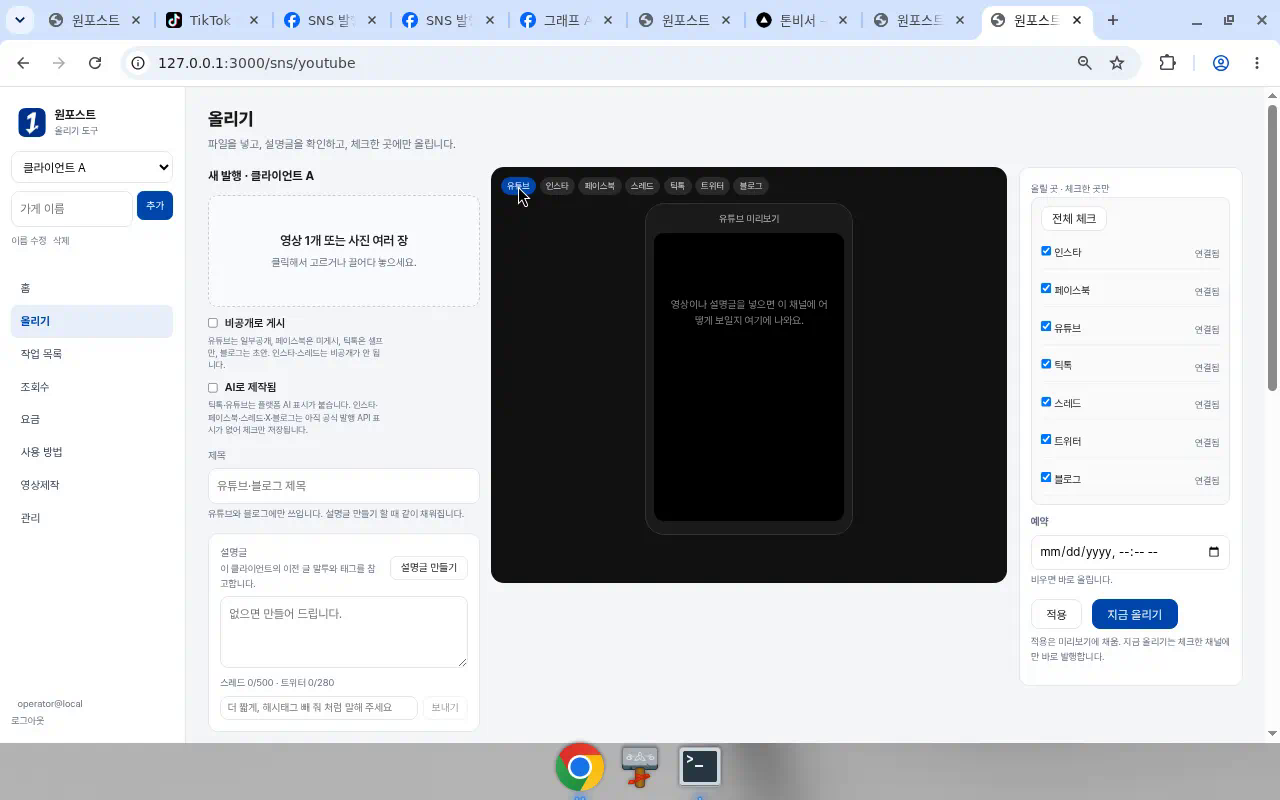
Task: Click the 설명글 textarea
Action: pos(344,632)
